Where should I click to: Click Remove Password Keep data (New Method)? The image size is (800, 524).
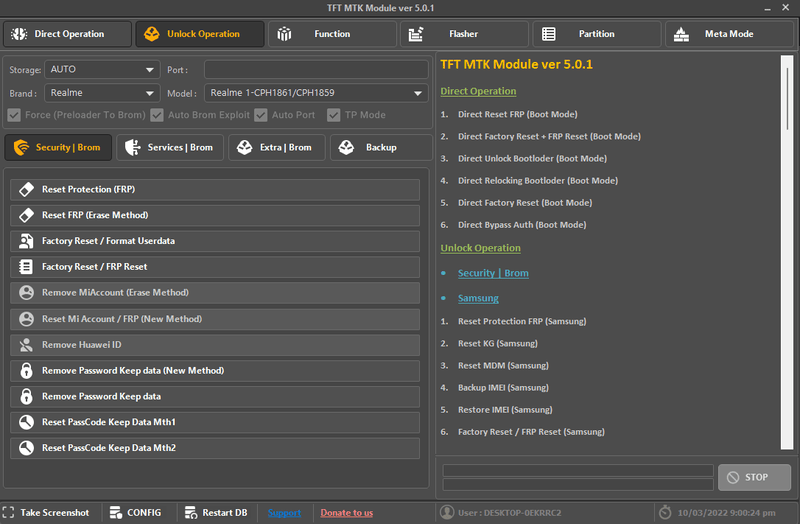(x=215, y=370)
